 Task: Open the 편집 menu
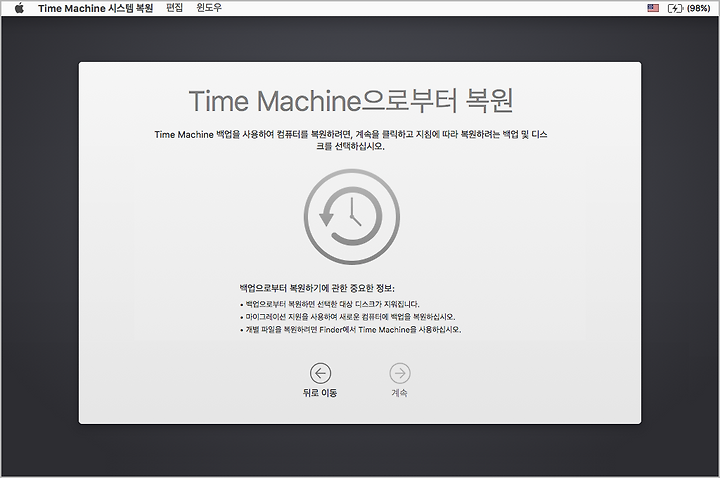click(x=174, y=8)
